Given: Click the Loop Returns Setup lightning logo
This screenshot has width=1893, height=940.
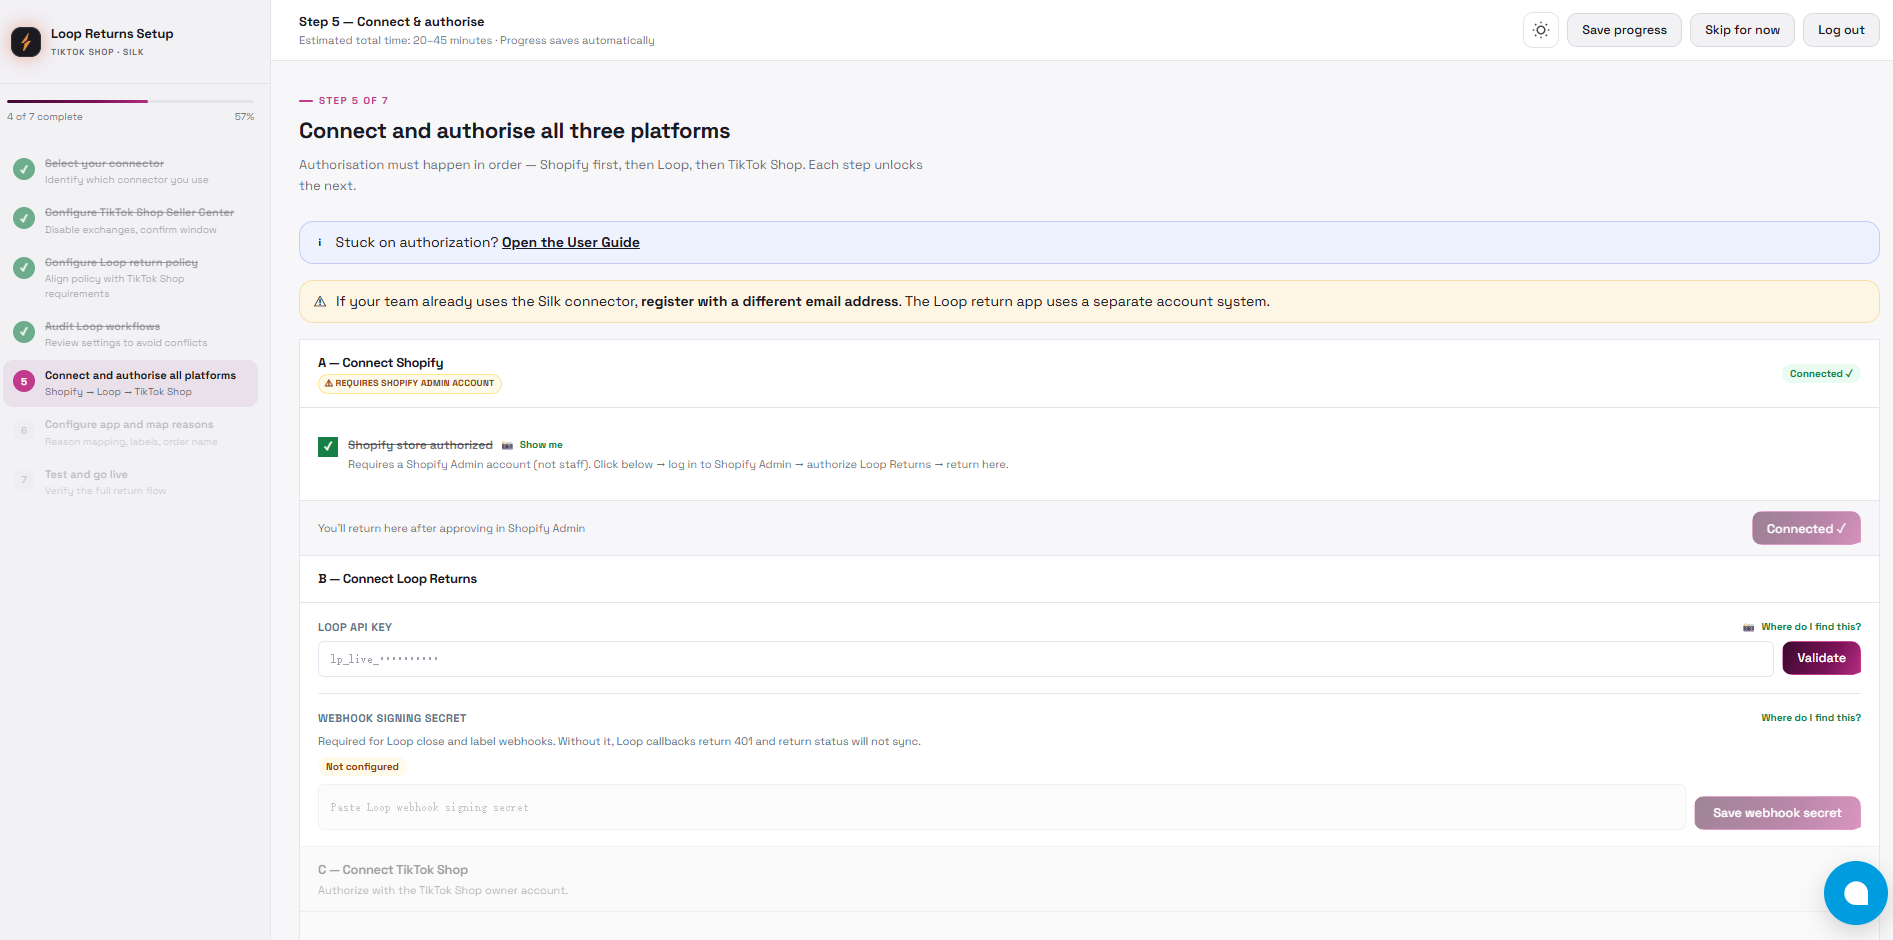Looking at the screenshot, I should (x=26, y=42).
